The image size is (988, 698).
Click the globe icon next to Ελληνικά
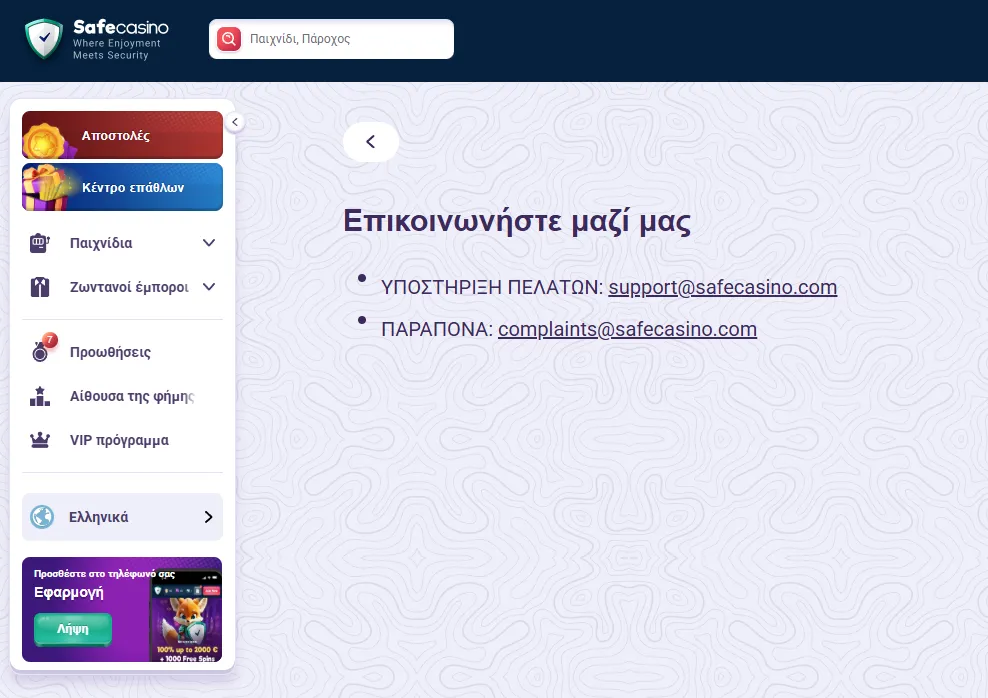[x=42, y=517]
